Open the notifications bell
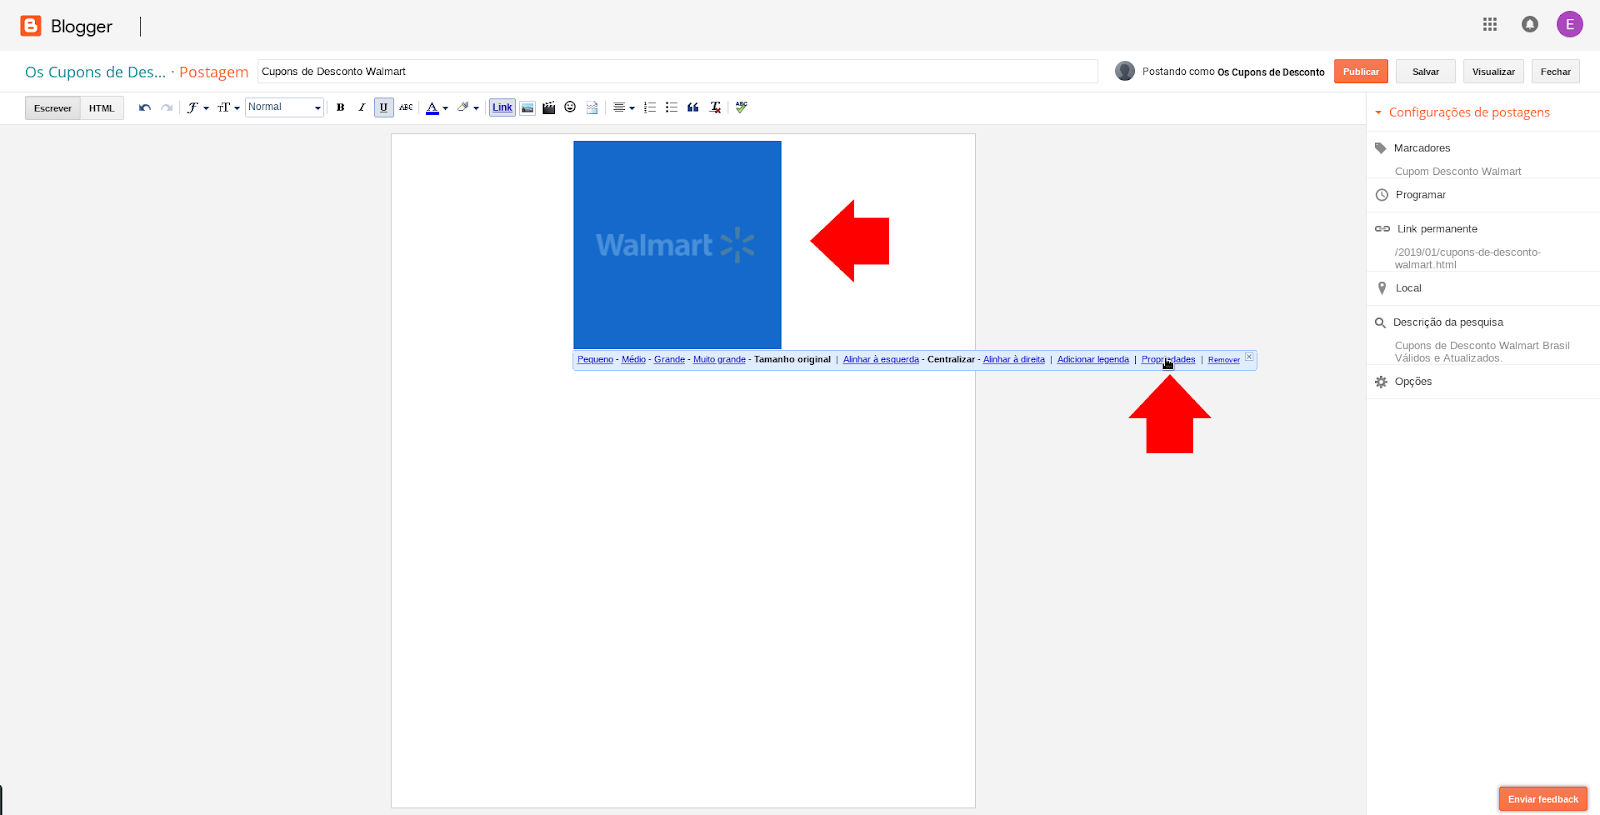1600x815 pixels. [x=1530, y=24]
